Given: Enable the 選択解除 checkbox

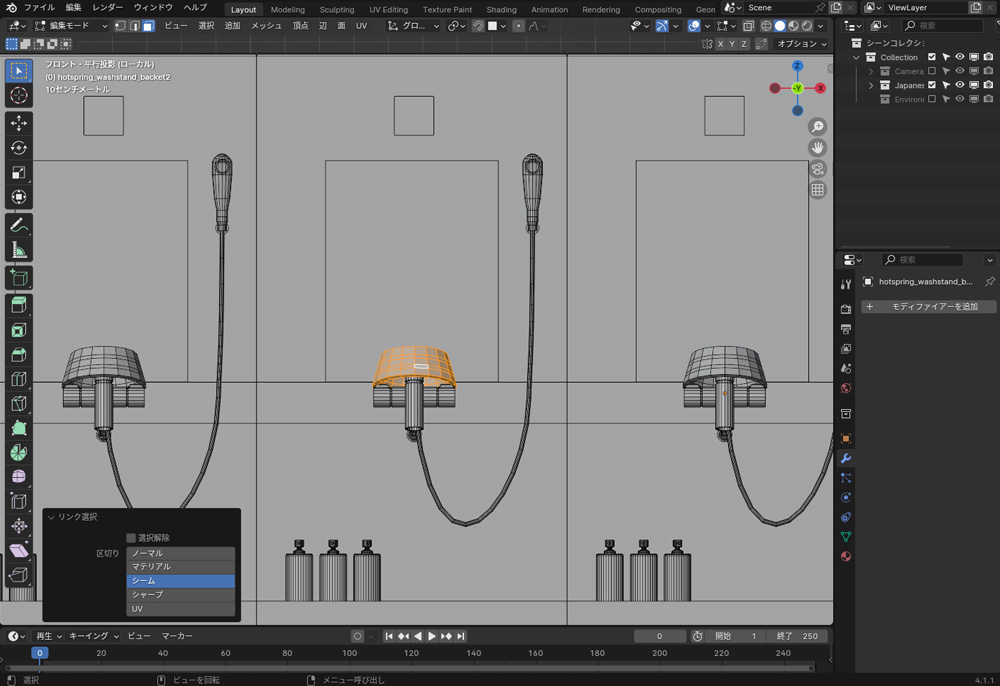Looking at the screenshot, I should point(131,538).
